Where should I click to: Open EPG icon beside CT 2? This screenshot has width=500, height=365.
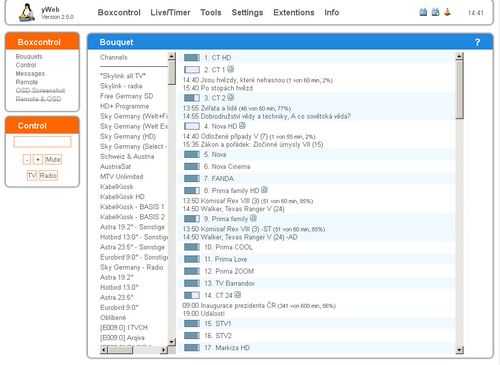click(231, 97)
